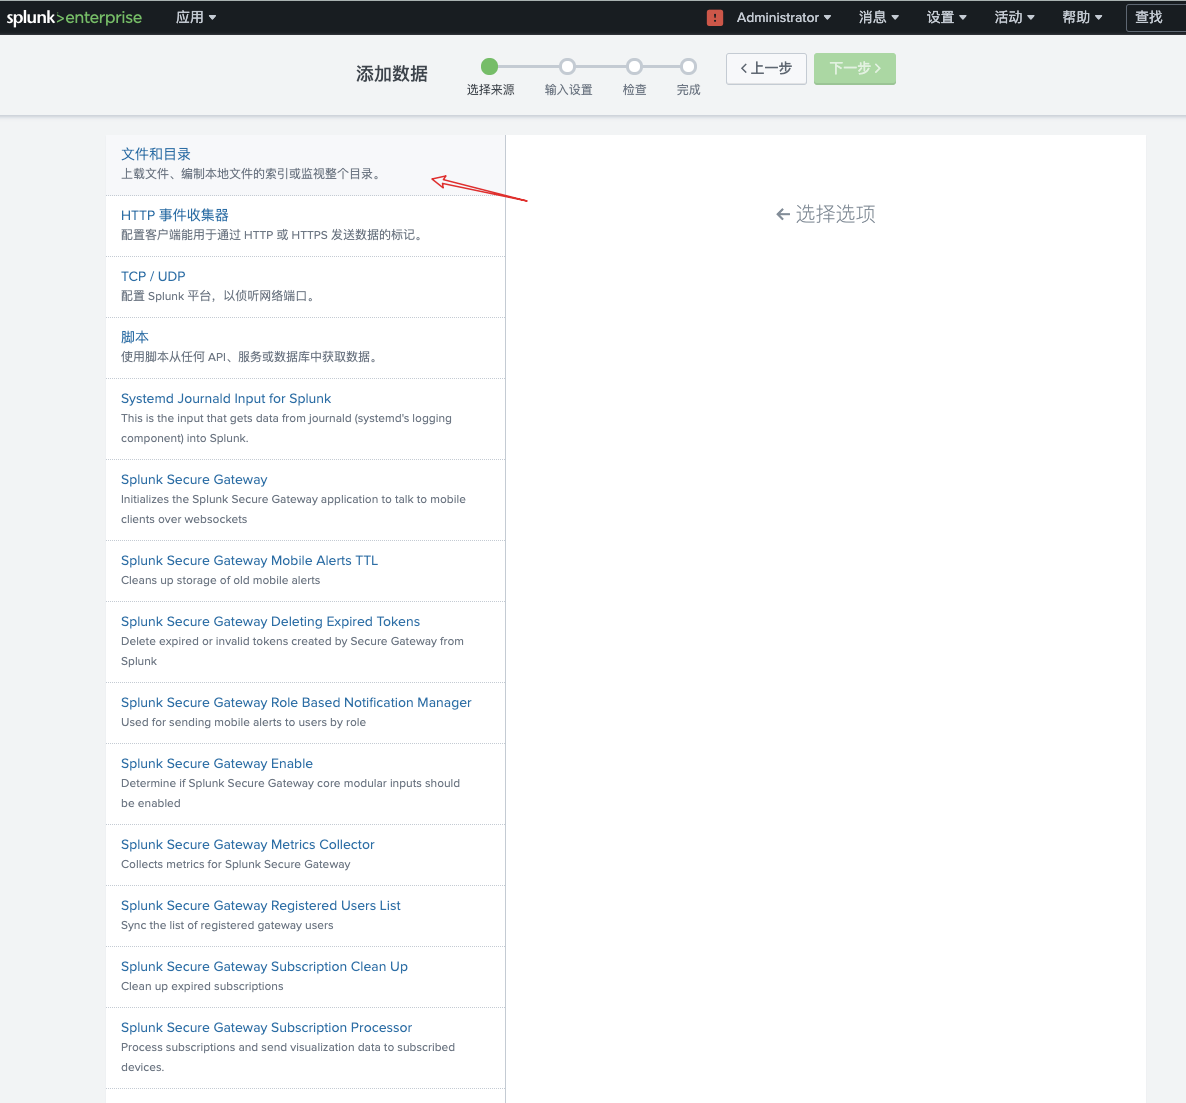Go back with the 上一步 button

(766, 69)
